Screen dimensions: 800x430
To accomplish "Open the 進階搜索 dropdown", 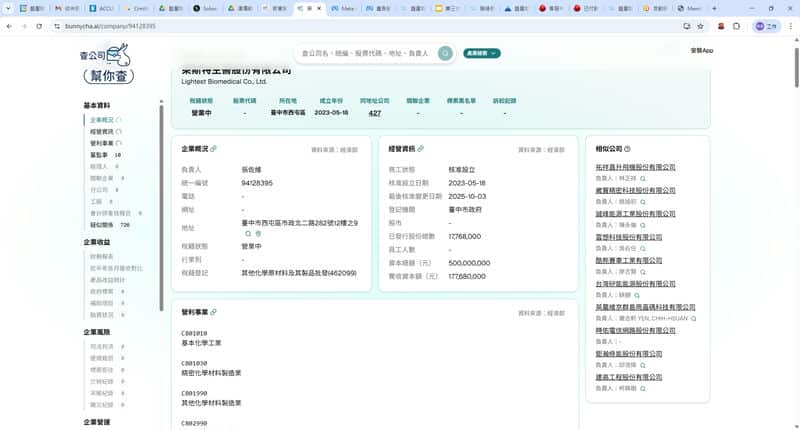I will 480,53.
